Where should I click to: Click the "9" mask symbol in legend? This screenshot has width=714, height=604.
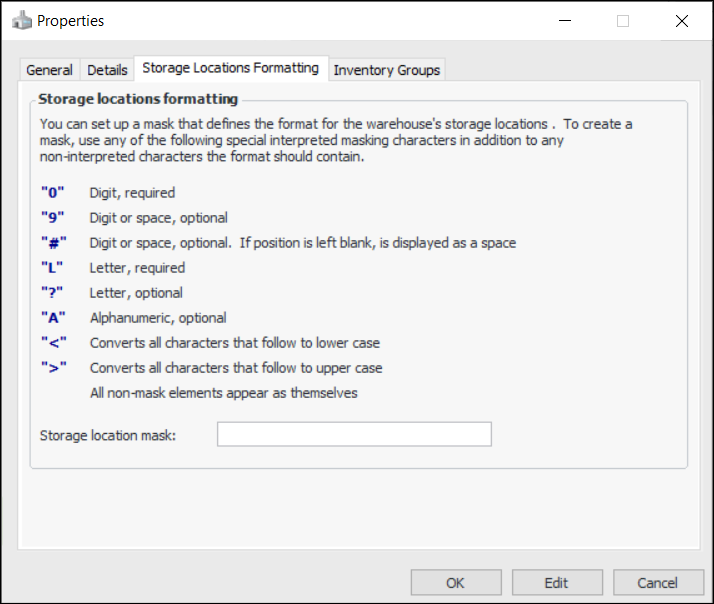coord(53,218)
